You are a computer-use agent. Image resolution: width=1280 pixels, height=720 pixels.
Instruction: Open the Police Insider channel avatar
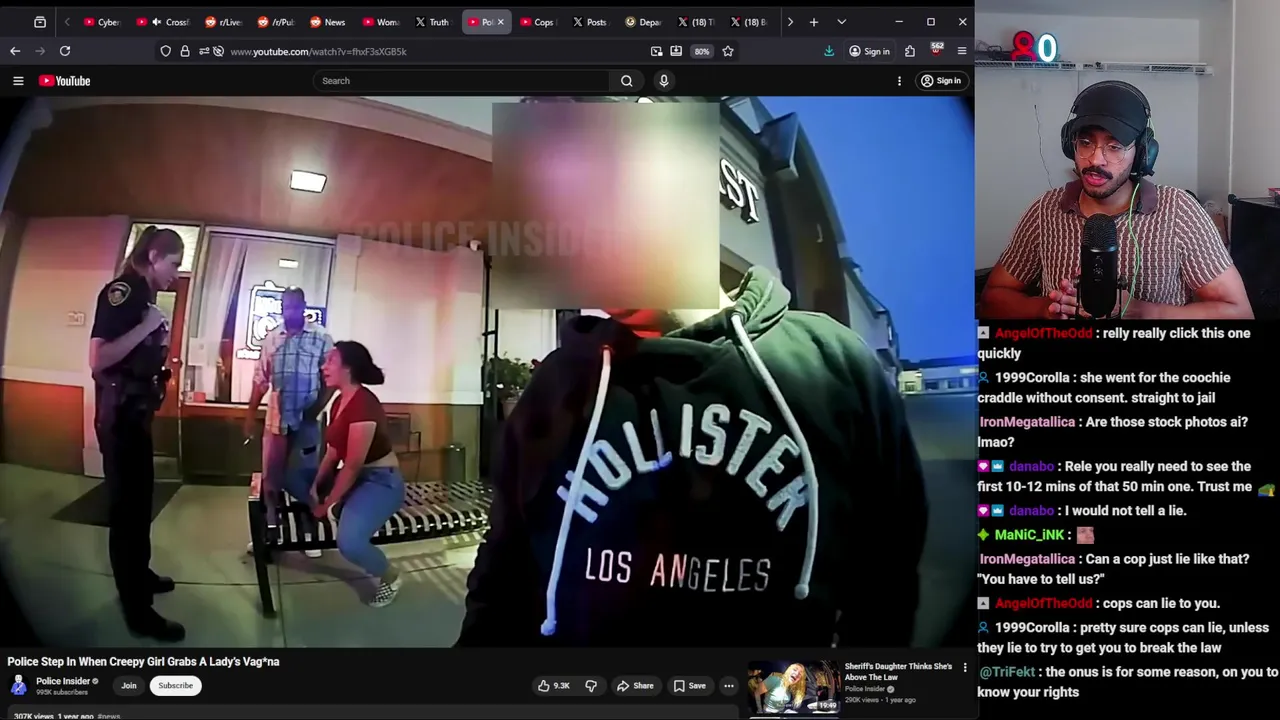click(x=19, y=685)
